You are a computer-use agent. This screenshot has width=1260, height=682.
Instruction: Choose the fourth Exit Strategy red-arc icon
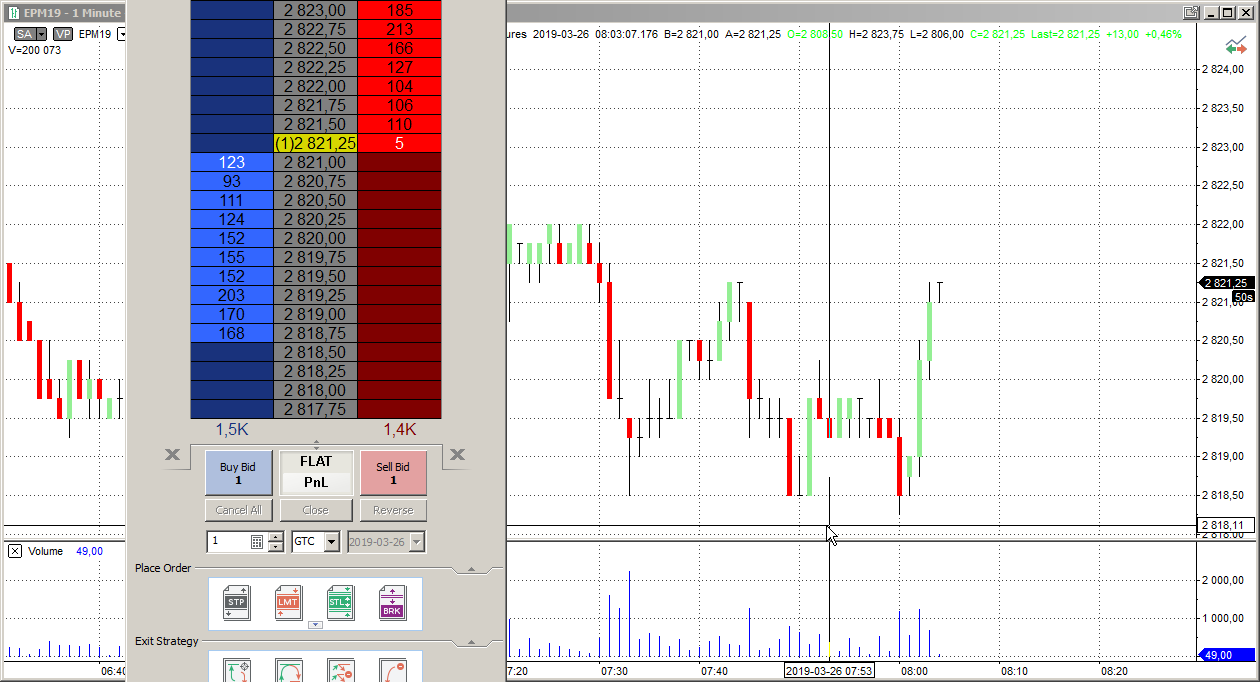pyautogui.click(x=392, y=670)
